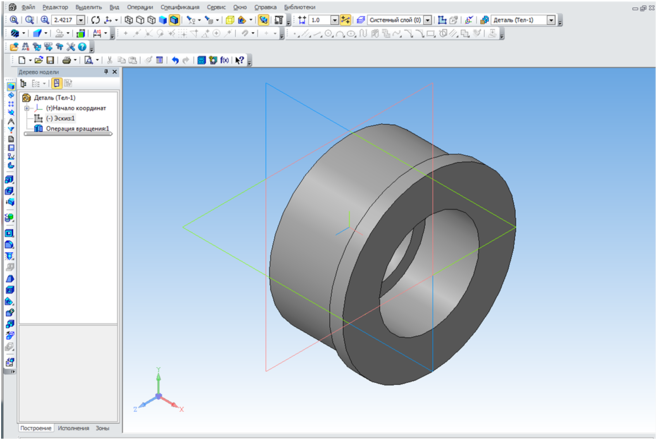
Task: Select the part editing sidebar top icon
Action: click(x=11, y=86)
